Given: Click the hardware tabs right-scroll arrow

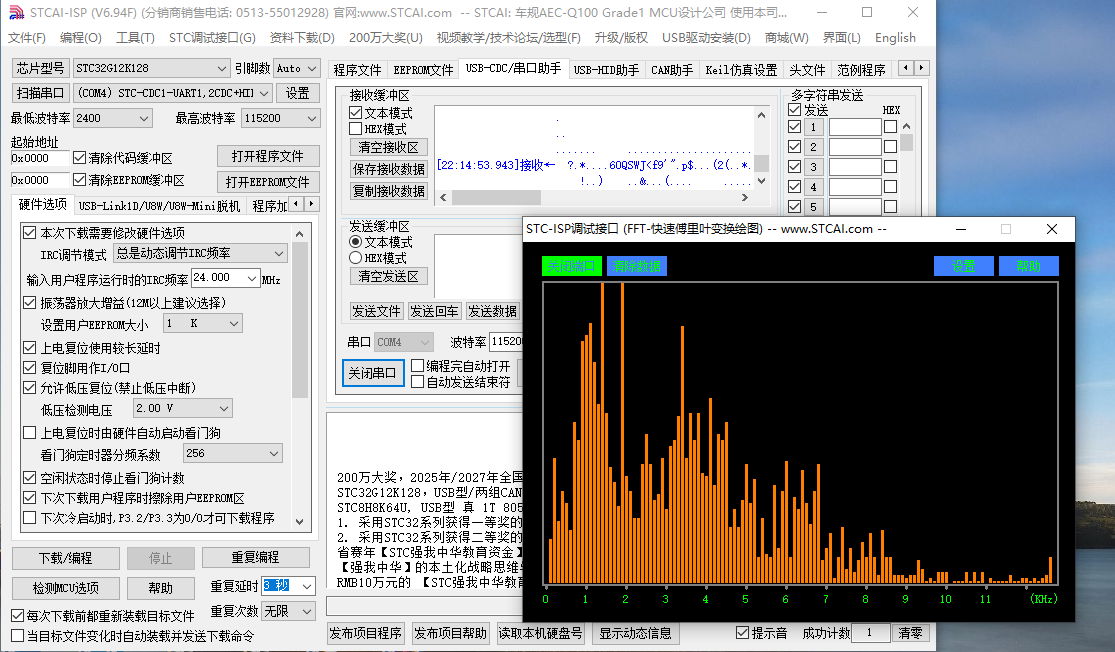Looking at the screenshot, I should (311, 204).
